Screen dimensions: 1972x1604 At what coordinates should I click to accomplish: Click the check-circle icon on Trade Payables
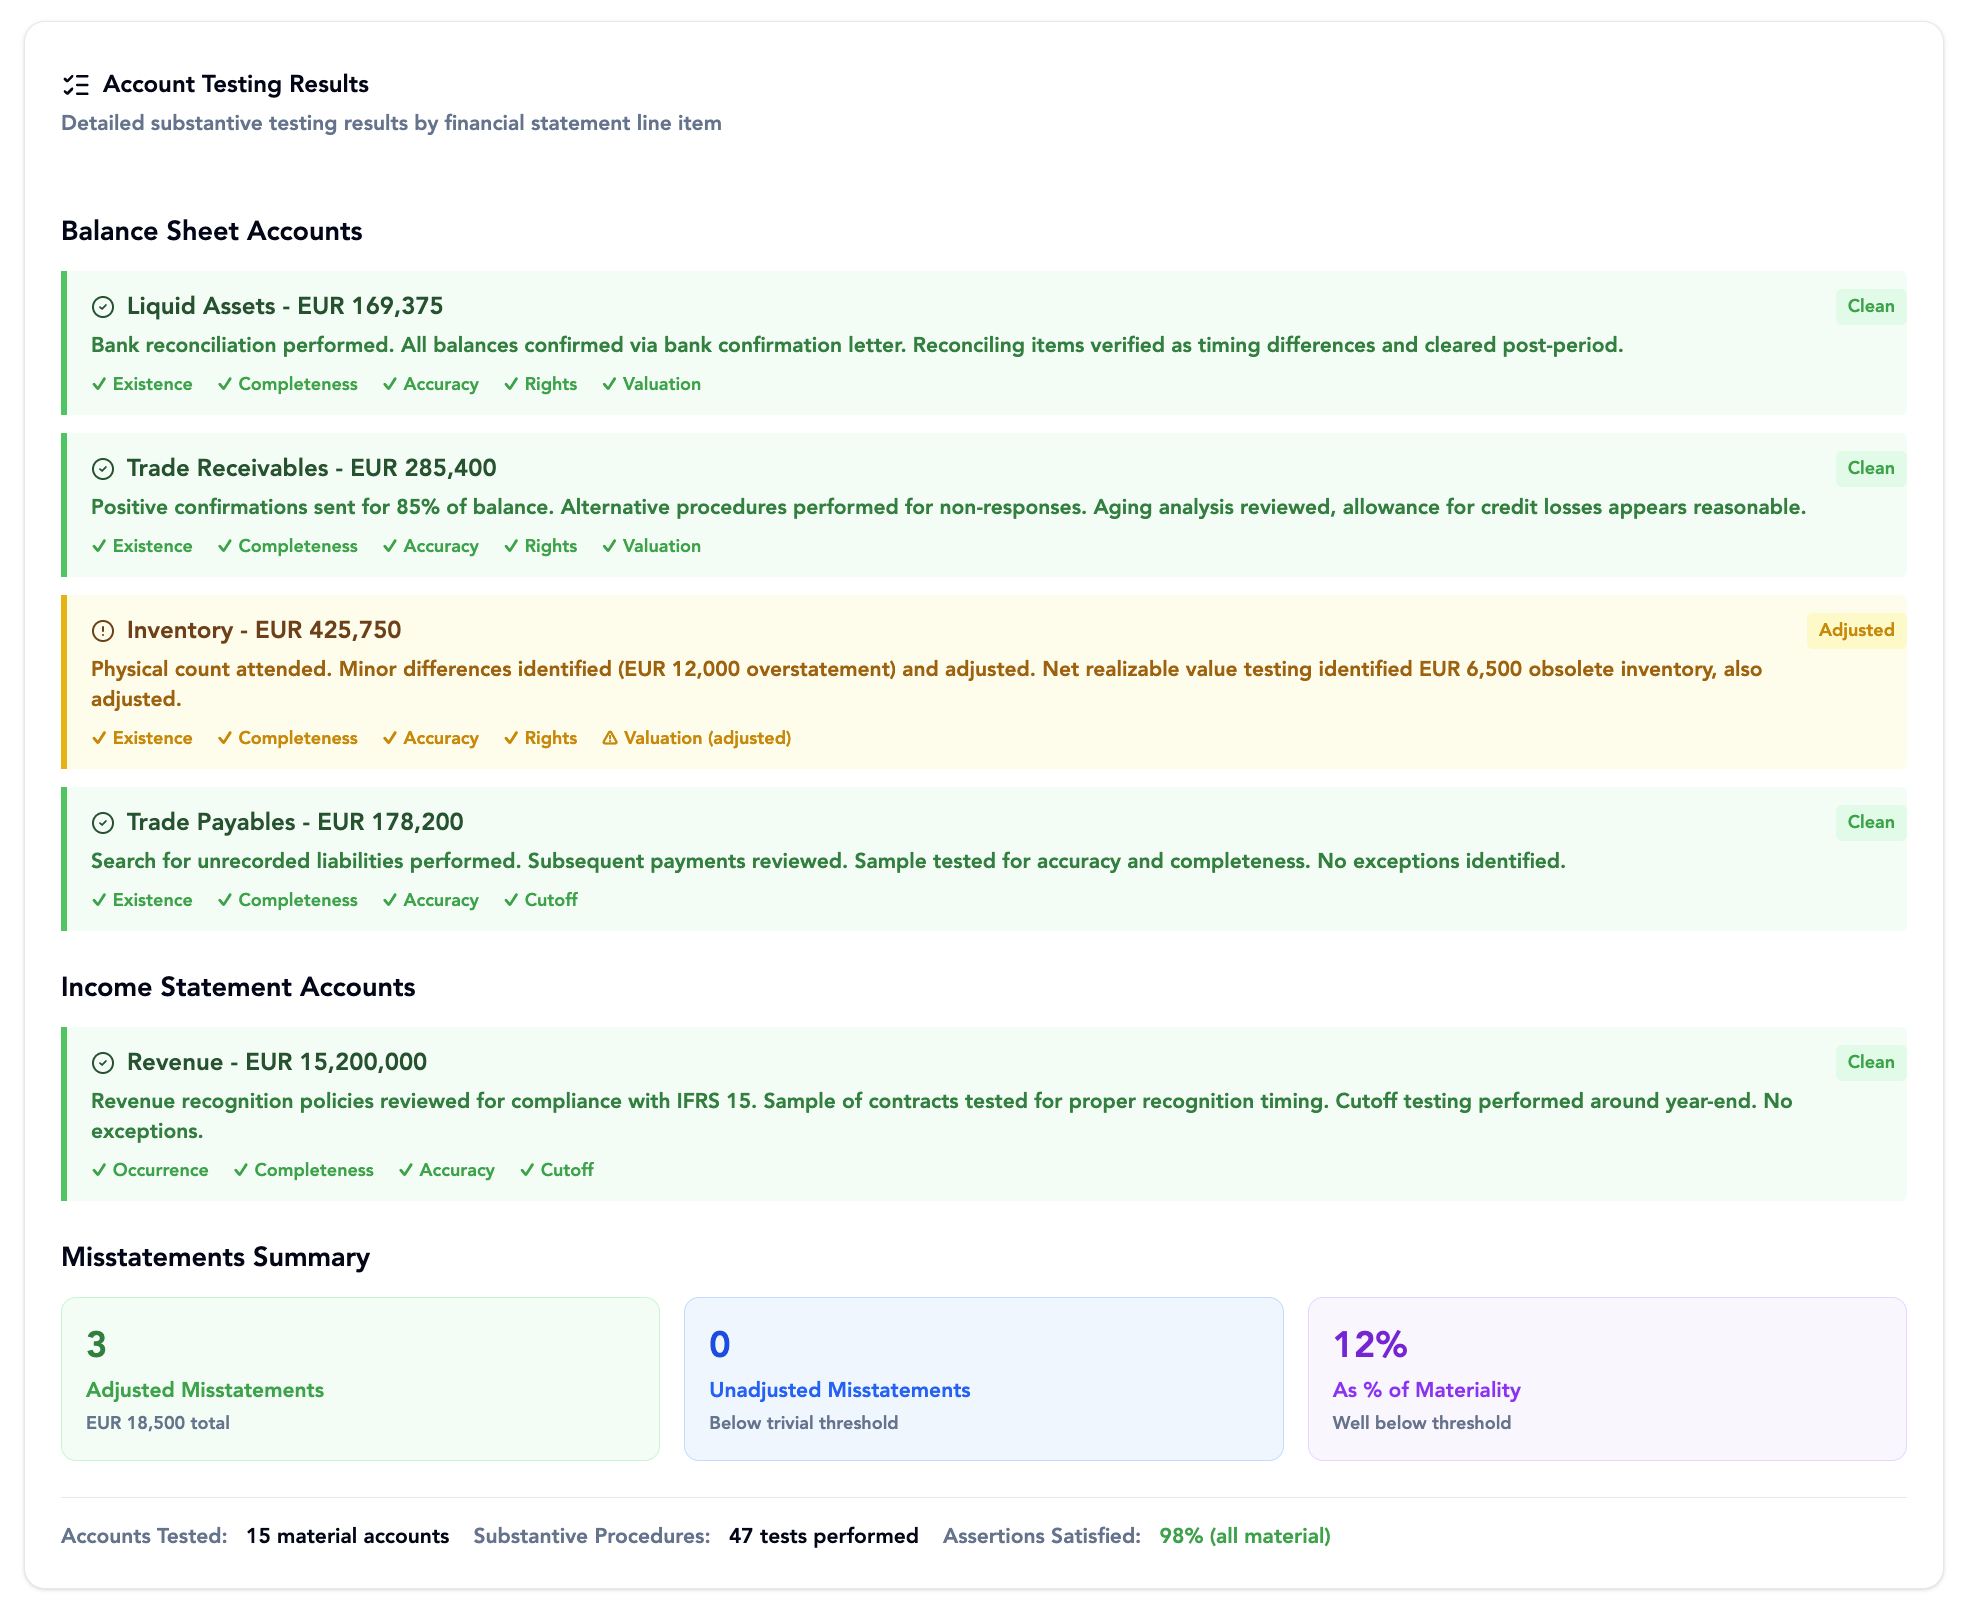click(105, 822)
